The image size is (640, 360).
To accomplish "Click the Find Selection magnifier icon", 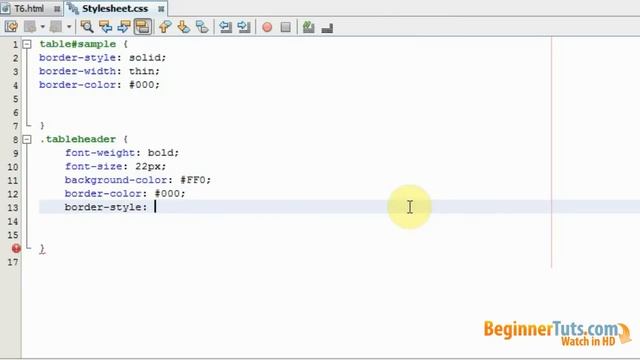I will (x=87, y=27).
